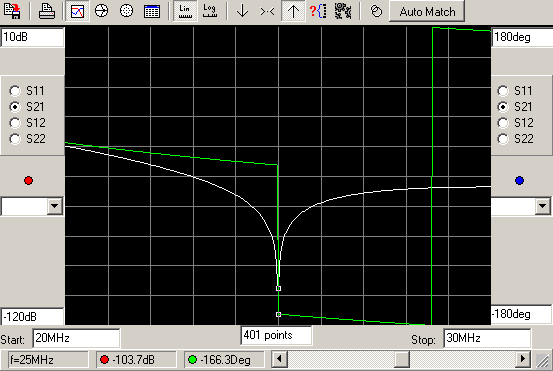Click the save data icon
553x371 pixels.
(x=12, y=11)
